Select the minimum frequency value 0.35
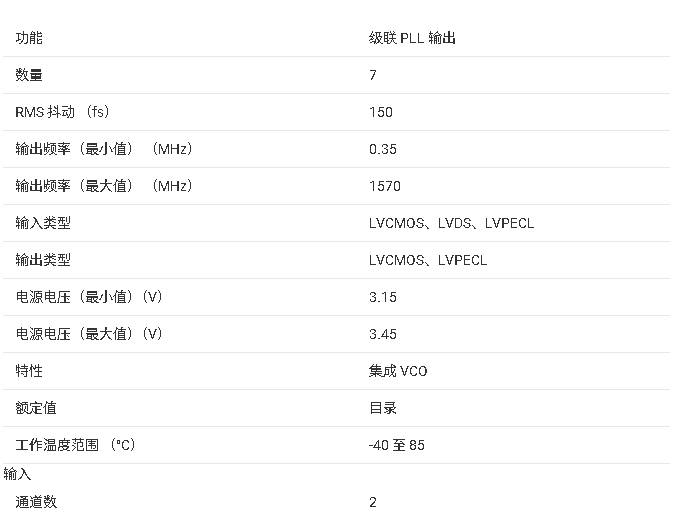Image resolution: width=684 pixels, height=520 pixels. click(x=383, y=149)
